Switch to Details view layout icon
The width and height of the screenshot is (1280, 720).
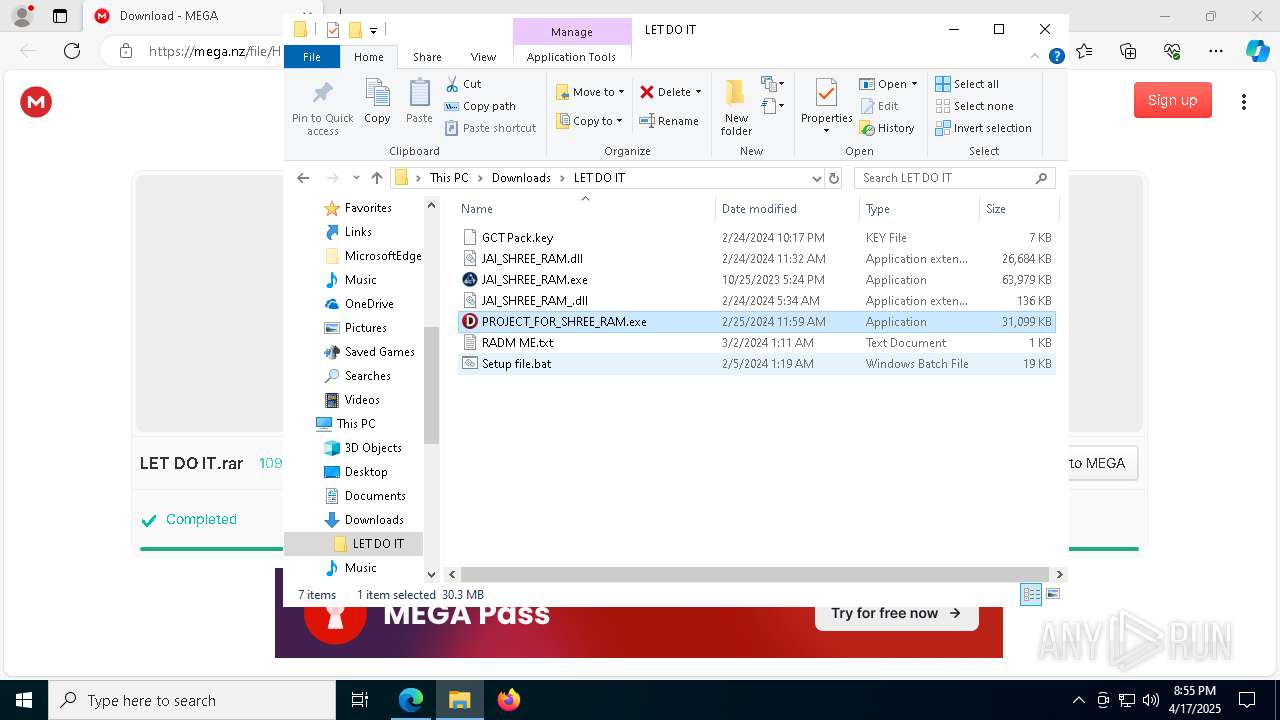[1031, 594]
